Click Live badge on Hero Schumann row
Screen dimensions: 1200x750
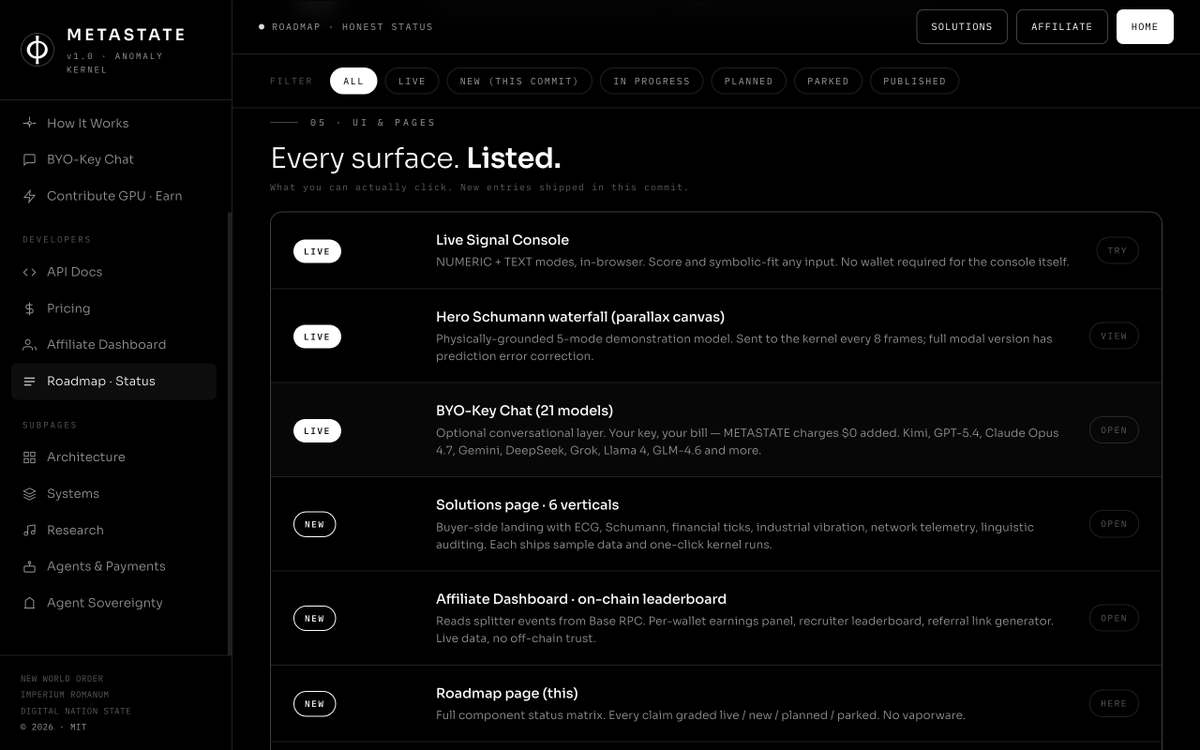click(317, 337)
